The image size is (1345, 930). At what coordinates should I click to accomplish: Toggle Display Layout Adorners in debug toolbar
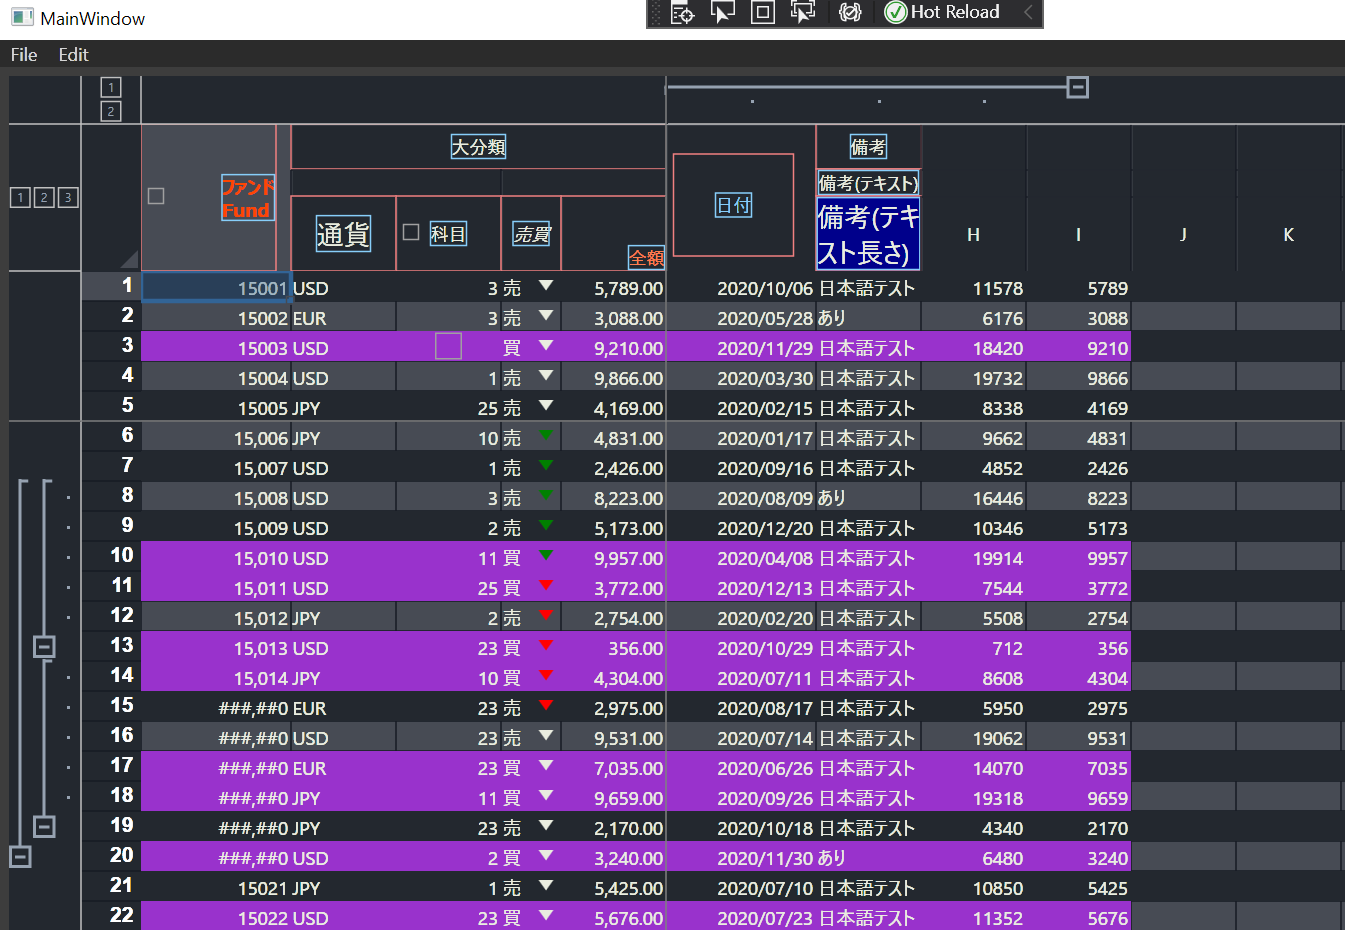[x=762, y=12]
